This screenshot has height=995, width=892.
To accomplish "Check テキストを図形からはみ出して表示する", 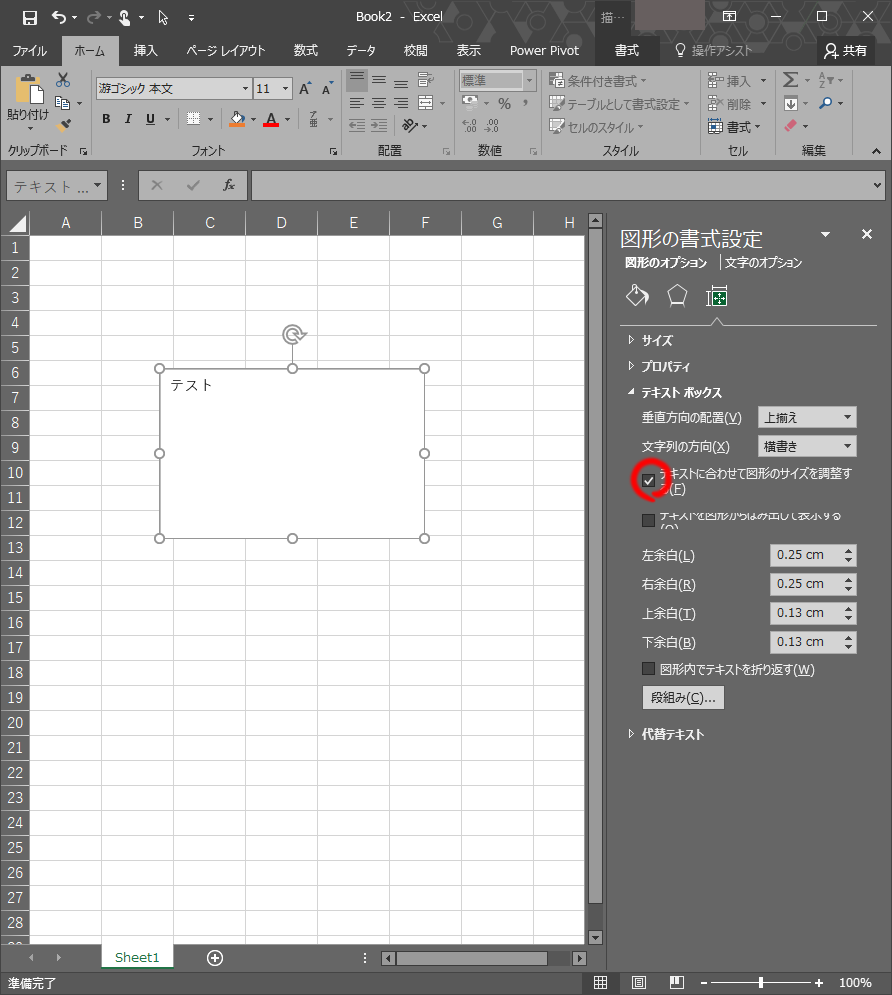I will pos(648,518).
